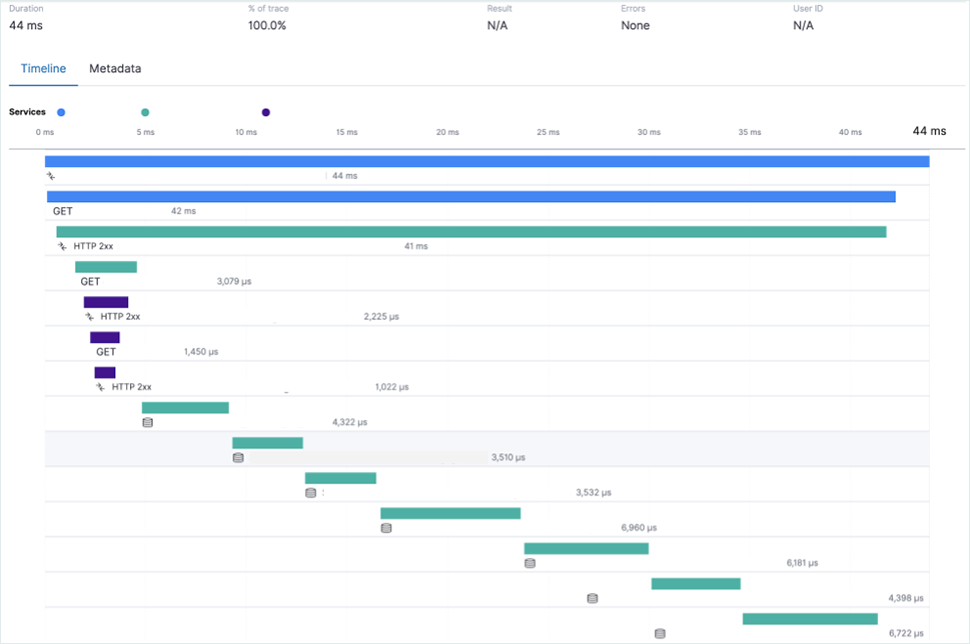Click the transaction icon beside 44 ms label

click(51, 176)
